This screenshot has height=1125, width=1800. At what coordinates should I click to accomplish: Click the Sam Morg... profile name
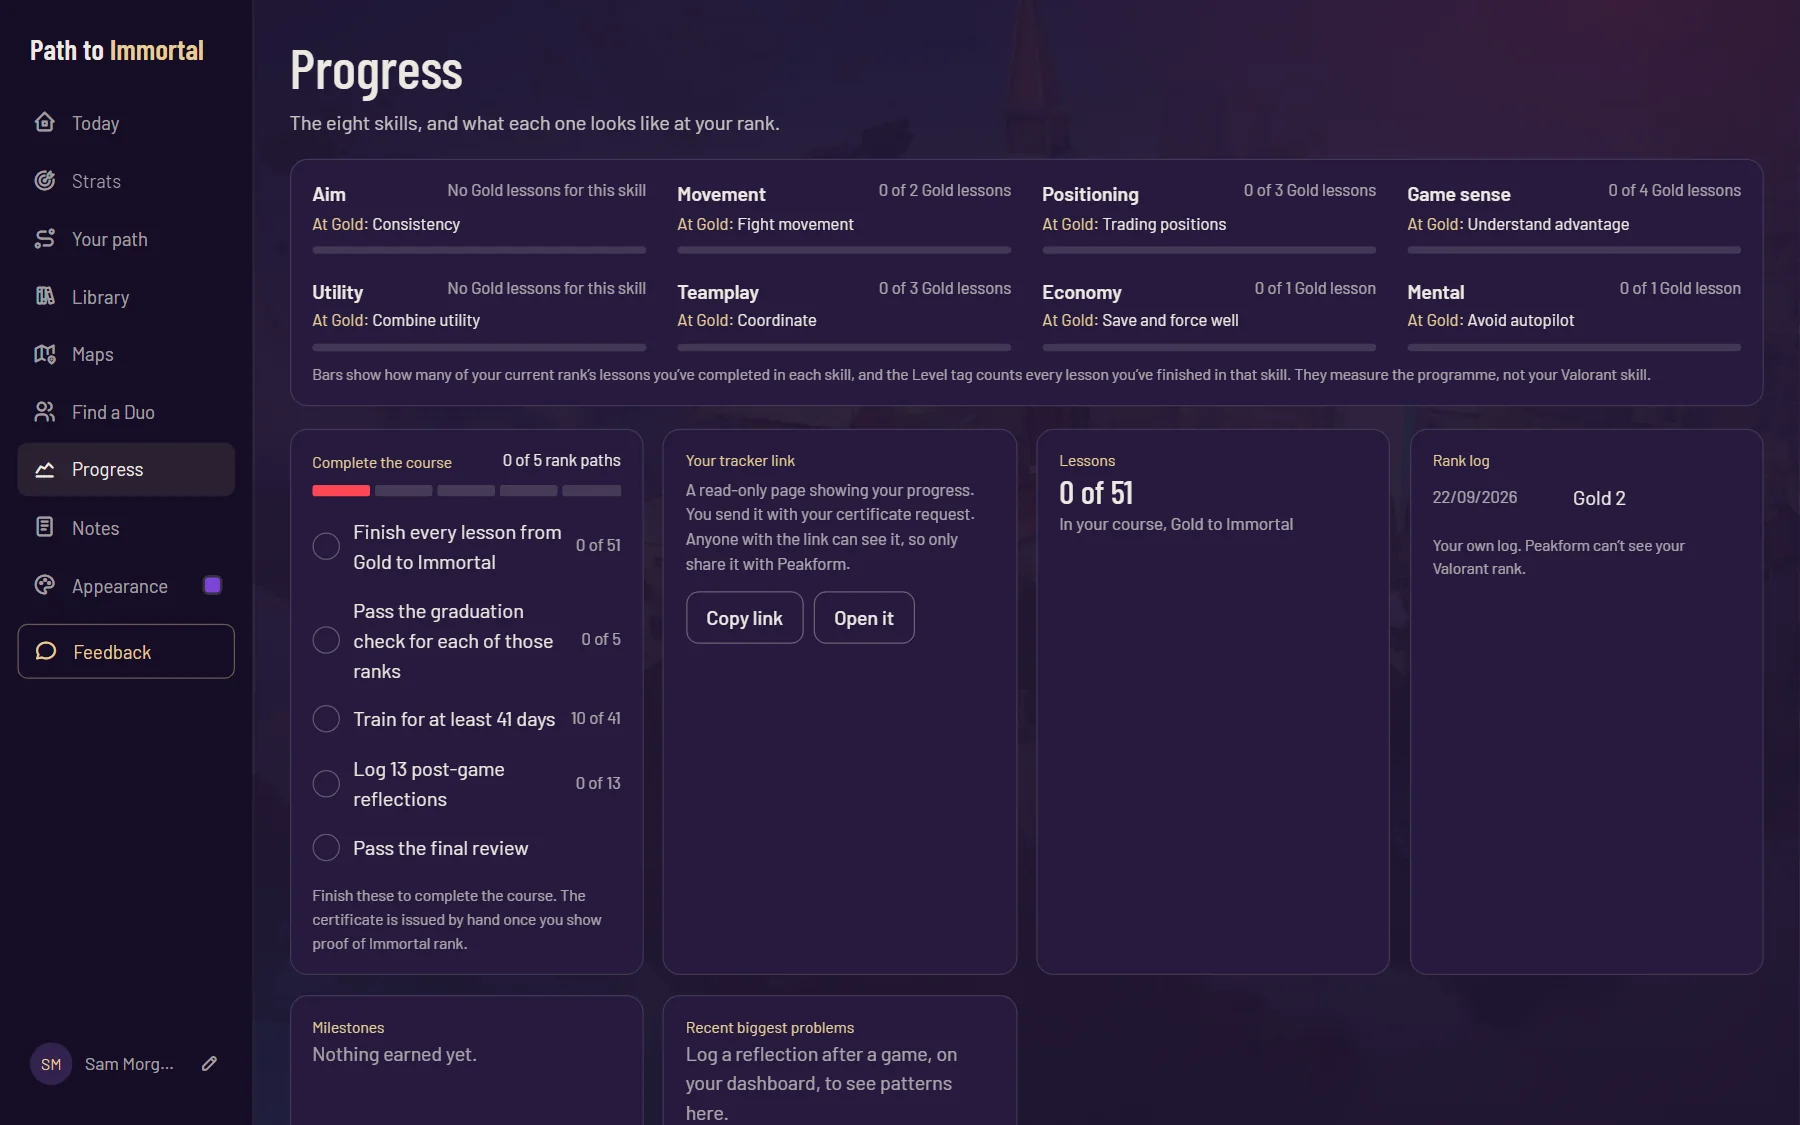(x=129, y=1064)
